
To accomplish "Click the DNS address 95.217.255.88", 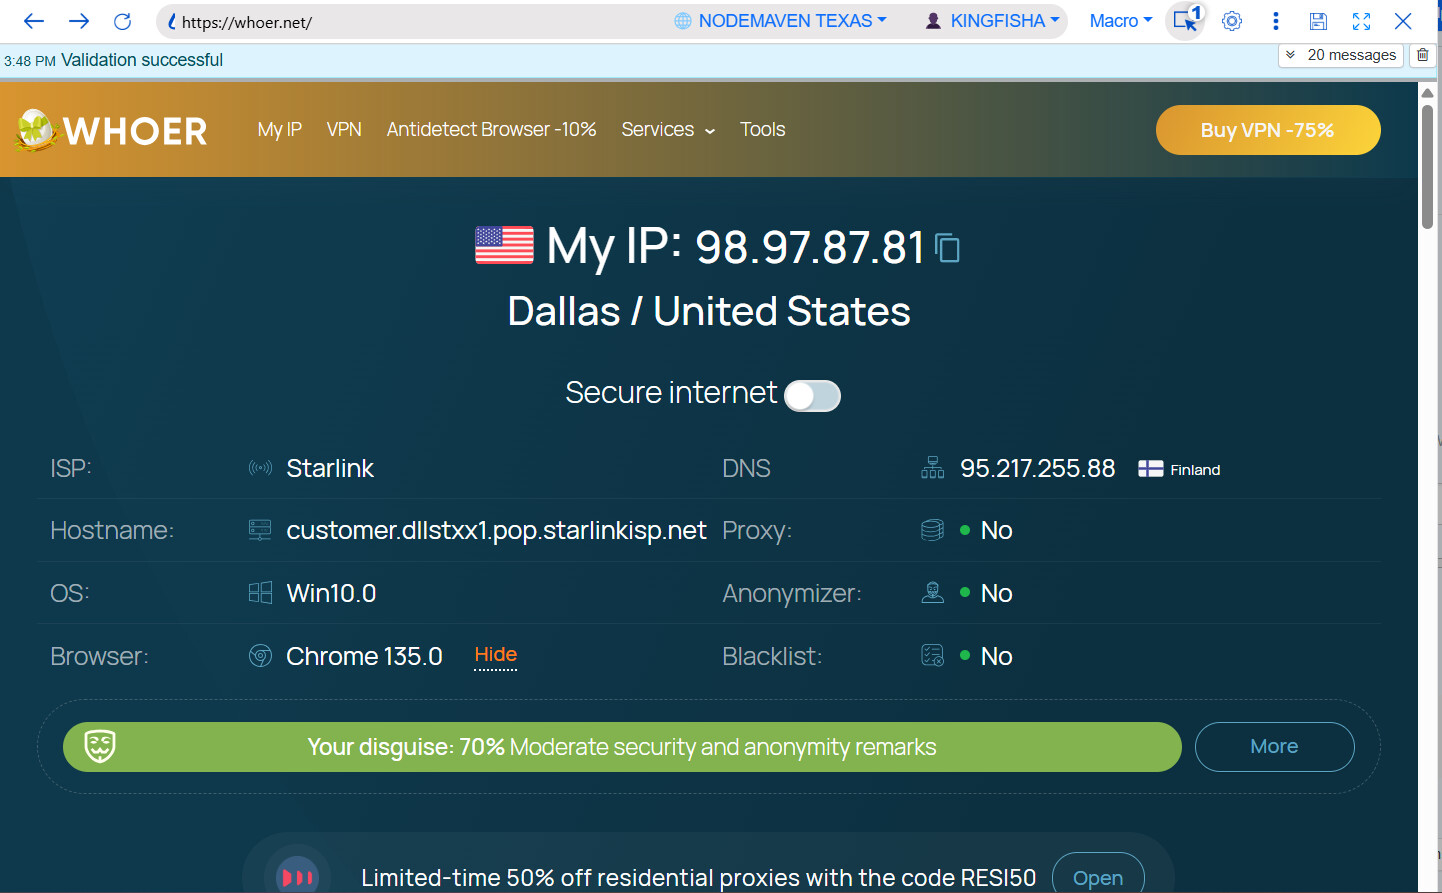I will (1037, 468).
